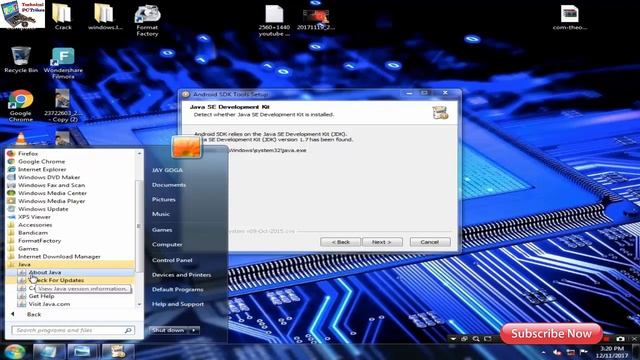Open Documents from Start menu
The height and width of the screenshot is (360, 640).
tap(169, 185)
